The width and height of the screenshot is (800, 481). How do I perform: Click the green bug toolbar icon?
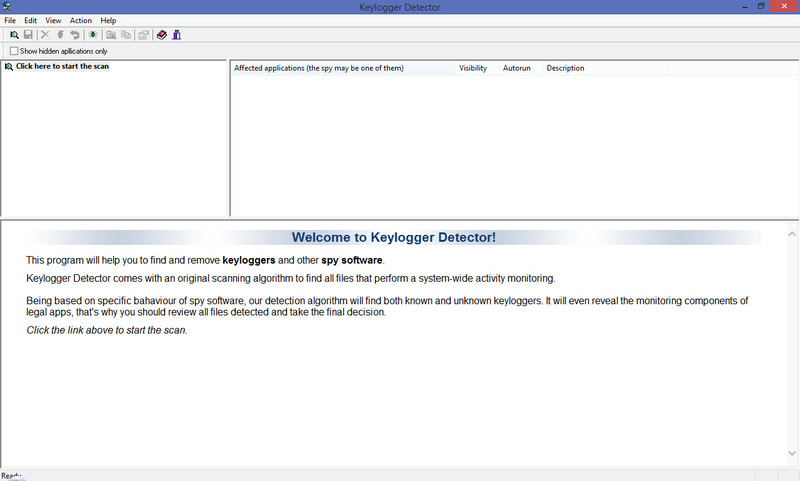pyautogui.click(x=93, y=35)
